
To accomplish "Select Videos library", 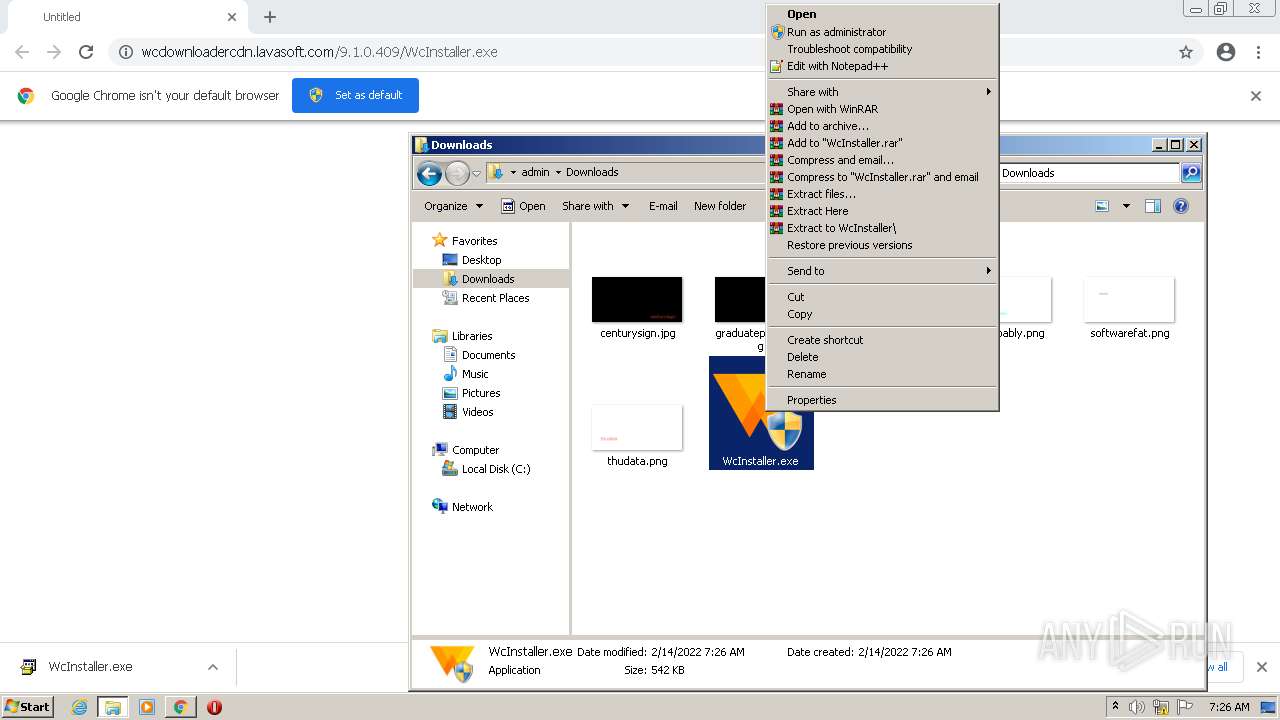I will (477, 412).
